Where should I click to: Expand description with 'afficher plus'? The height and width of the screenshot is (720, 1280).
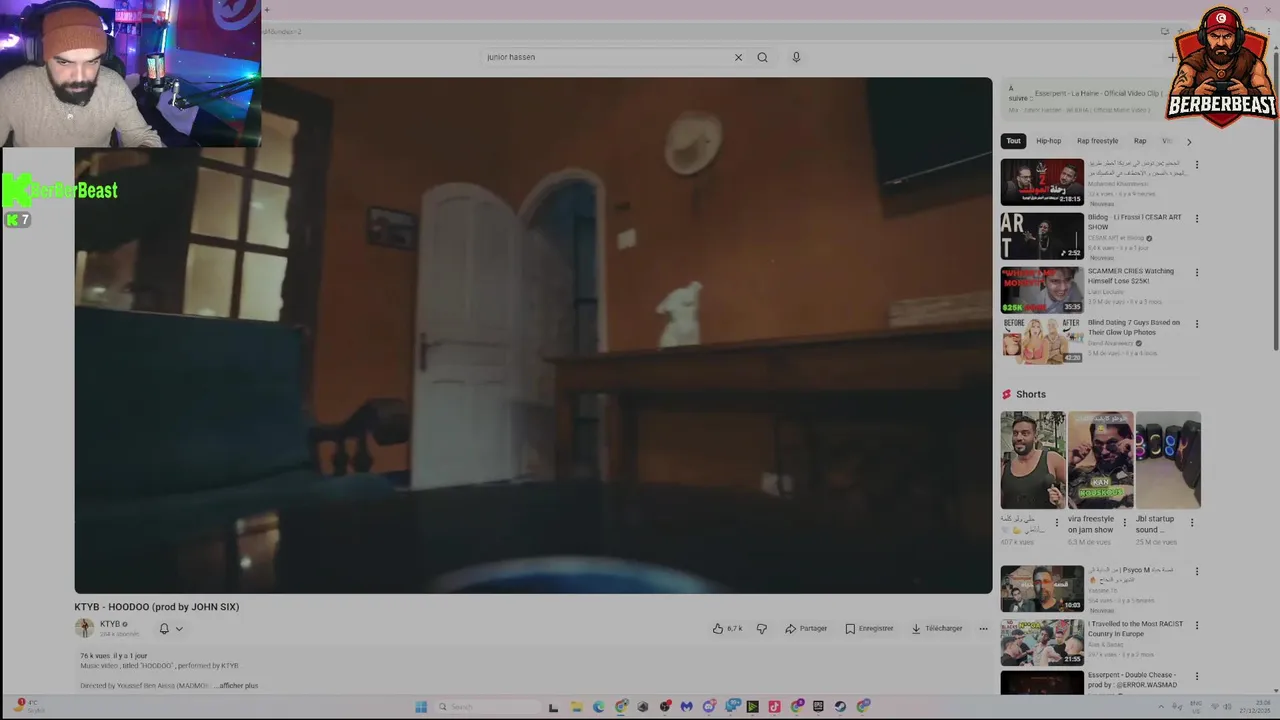point(239,686)
